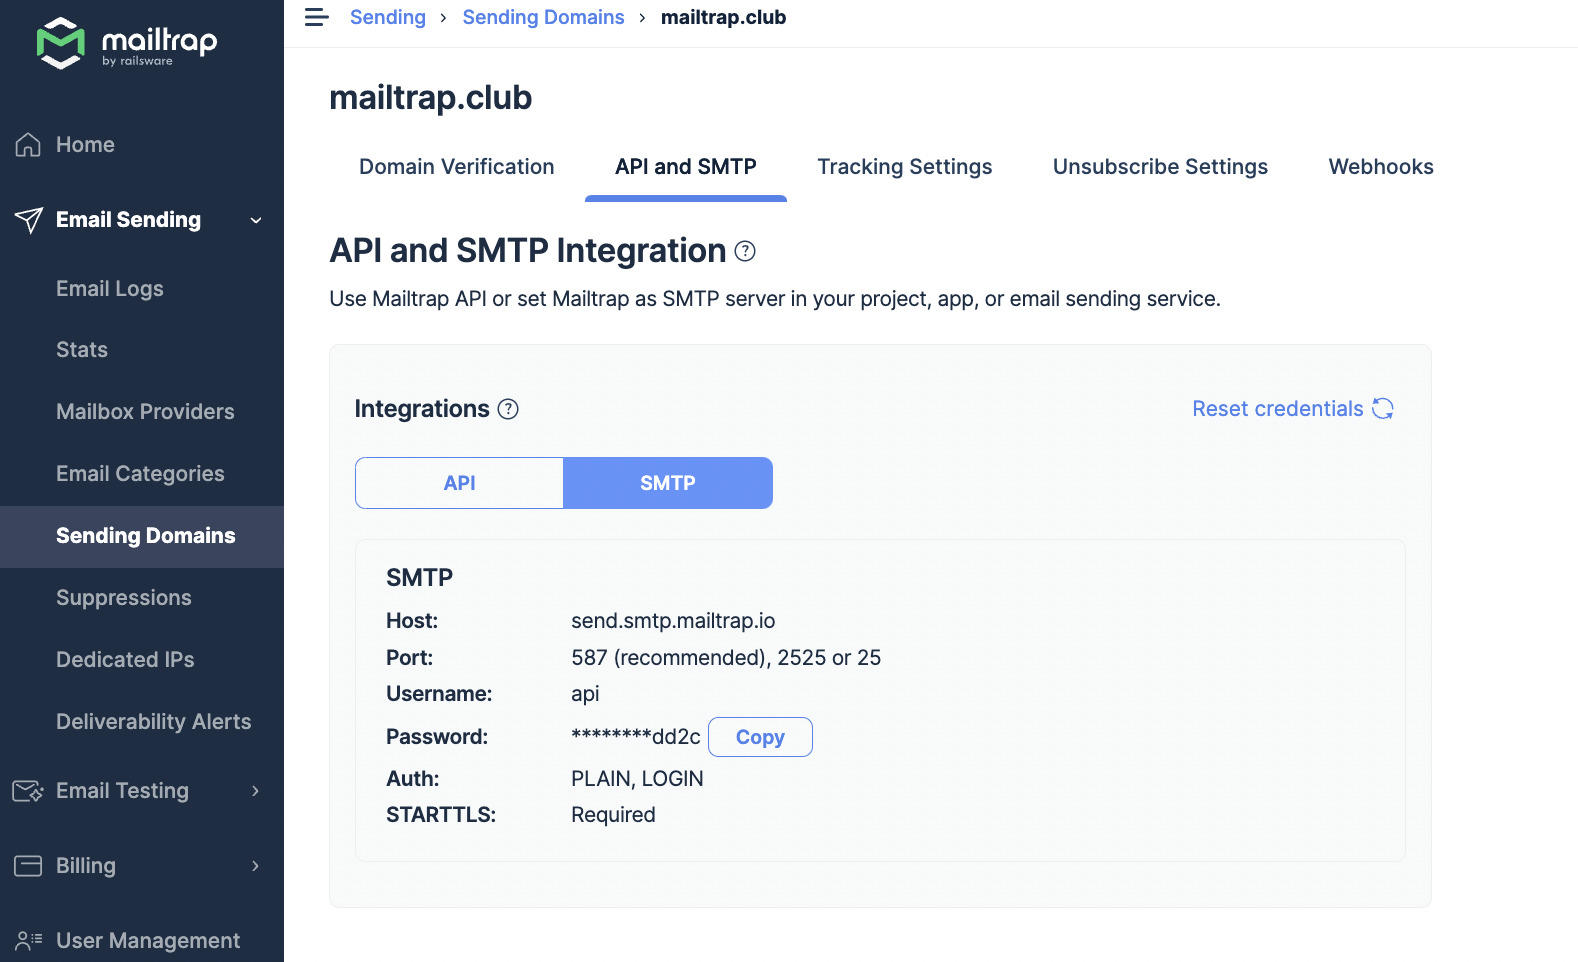This screenshot has width=1578, height=962.
Task: Click the Email Sending paper plane icon
Action: [x=29, y=220]
